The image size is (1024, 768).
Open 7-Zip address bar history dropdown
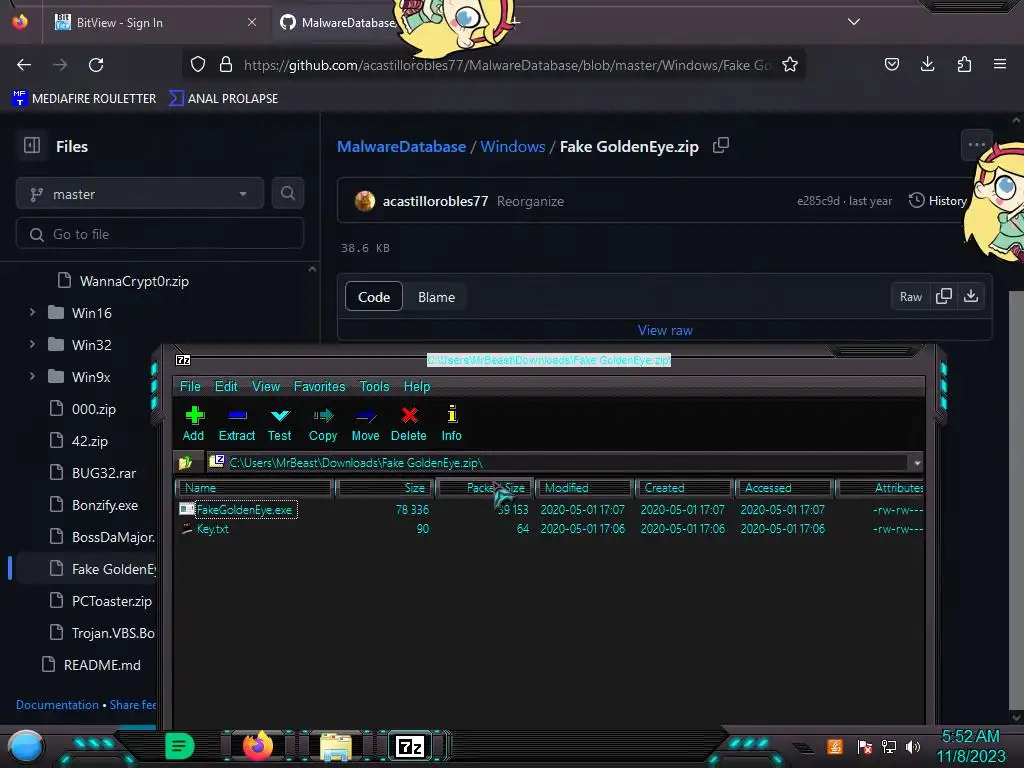pyautogui.click(x=917, y=462)
